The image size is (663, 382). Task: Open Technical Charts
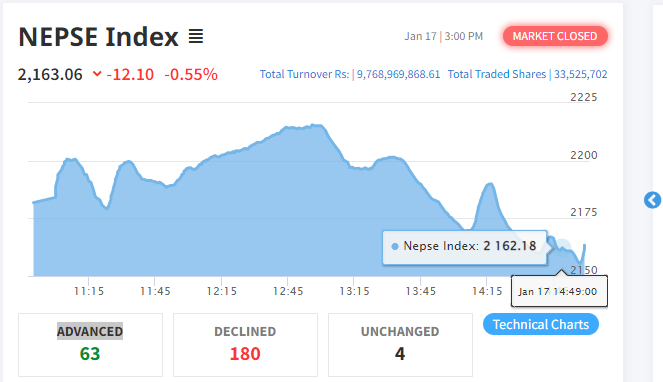tap(541, 324)
